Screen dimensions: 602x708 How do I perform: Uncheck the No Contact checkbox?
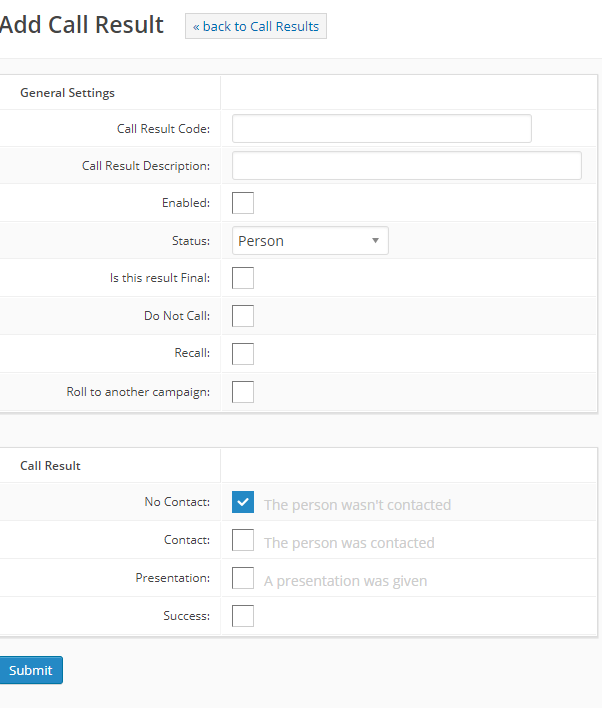243,502
